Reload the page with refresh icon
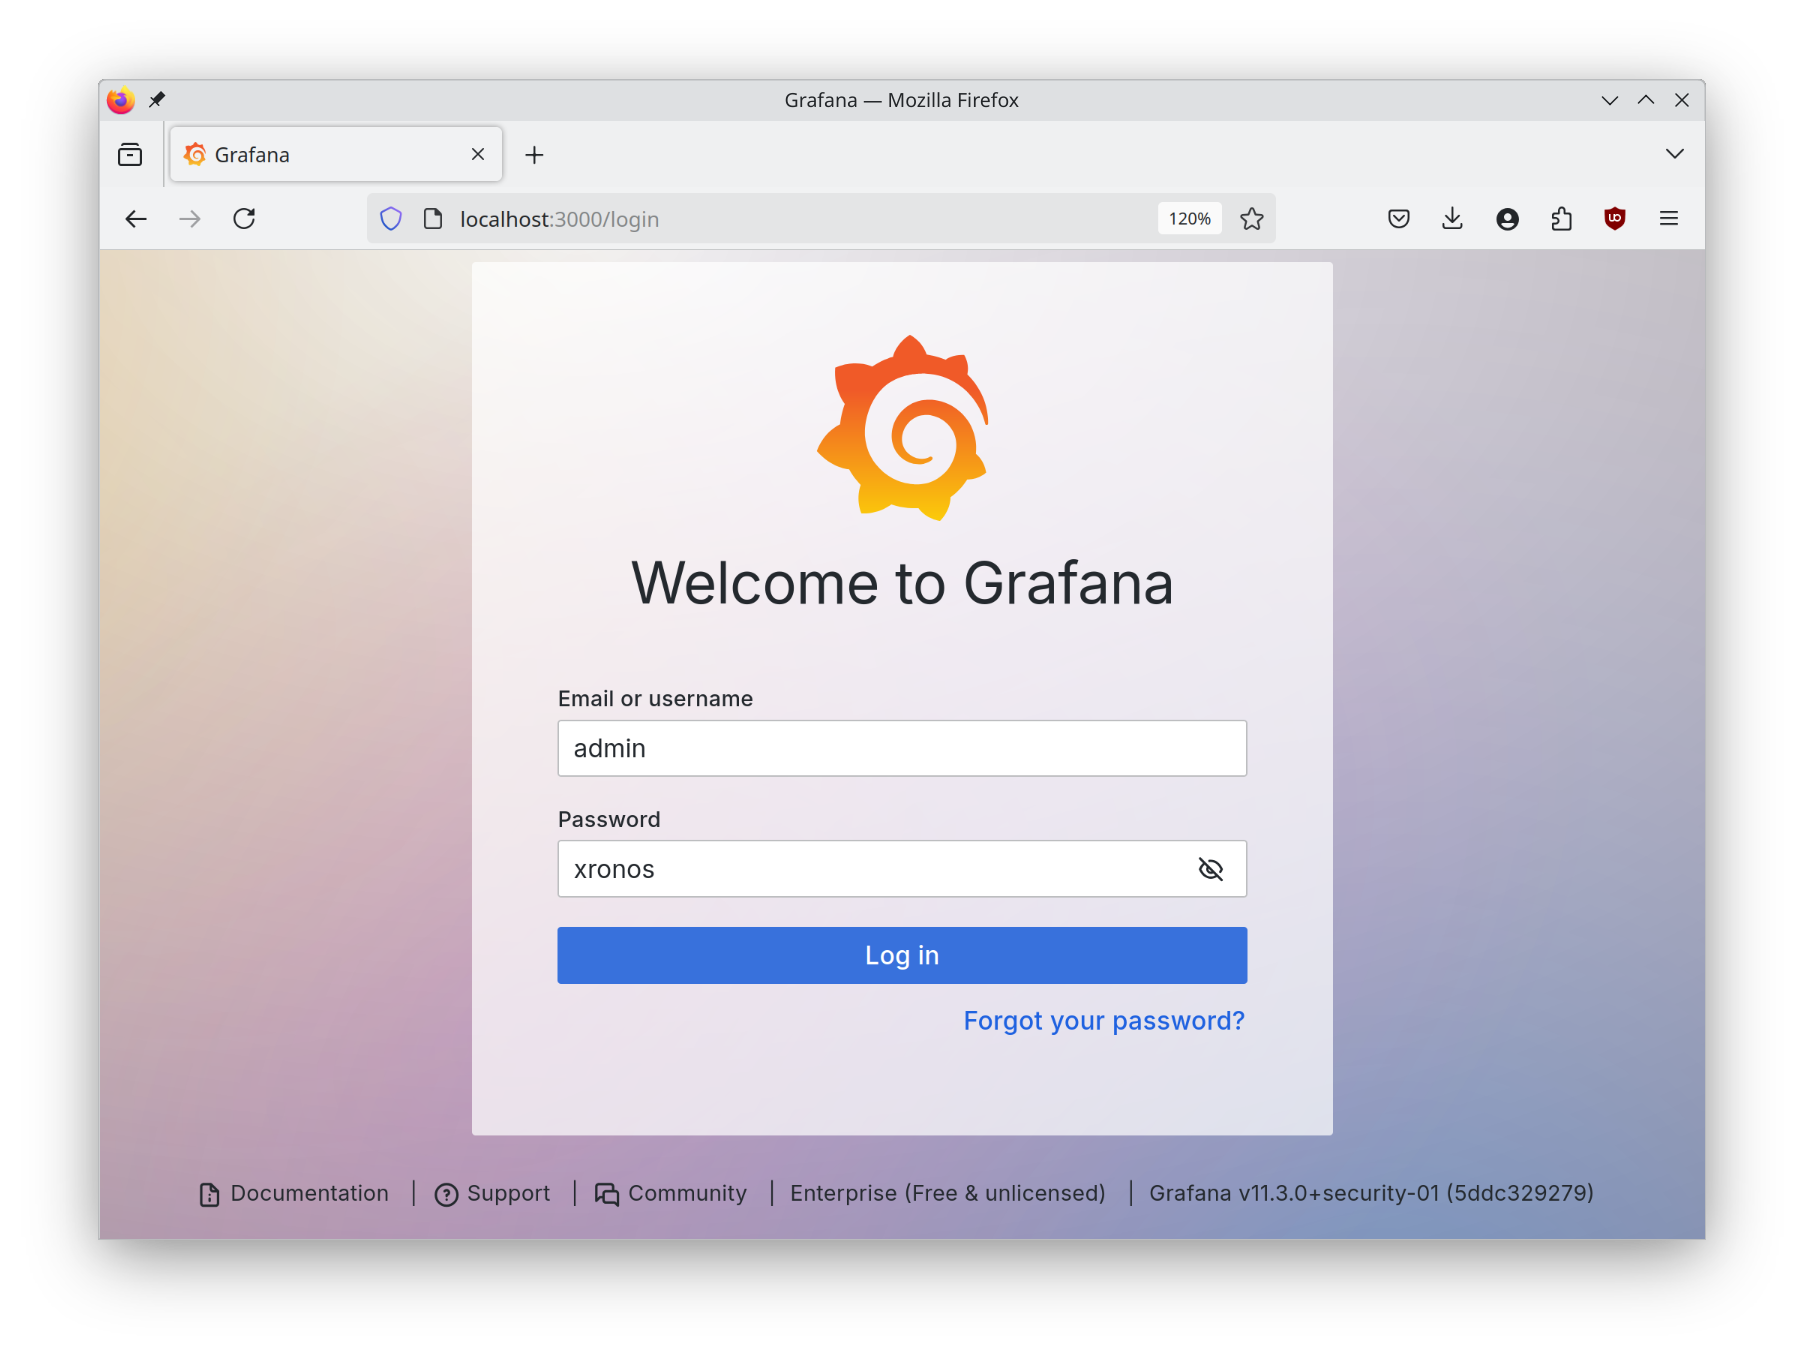The width and height of the screenshot is (1805, 1357). [244, 219]
